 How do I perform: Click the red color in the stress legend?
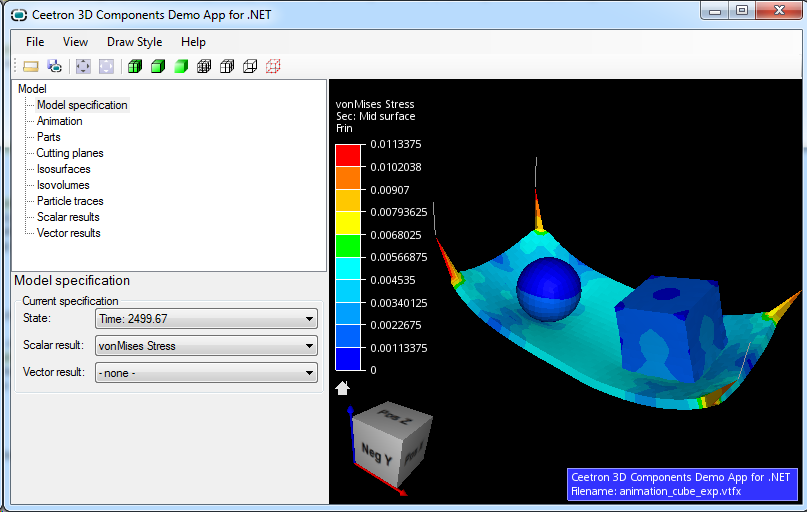[x=347, y=155]
